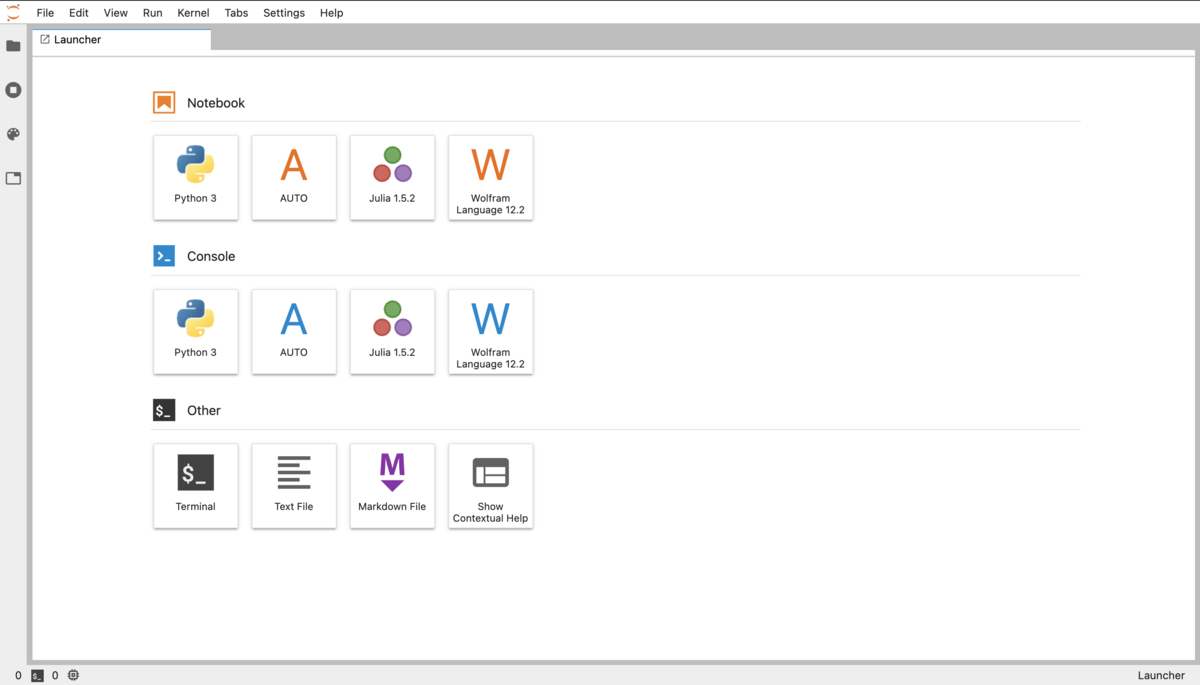Open the Open Tabs sidebar icon
The width and height of the screenshot is (1200, 685).
pos(13,178)
